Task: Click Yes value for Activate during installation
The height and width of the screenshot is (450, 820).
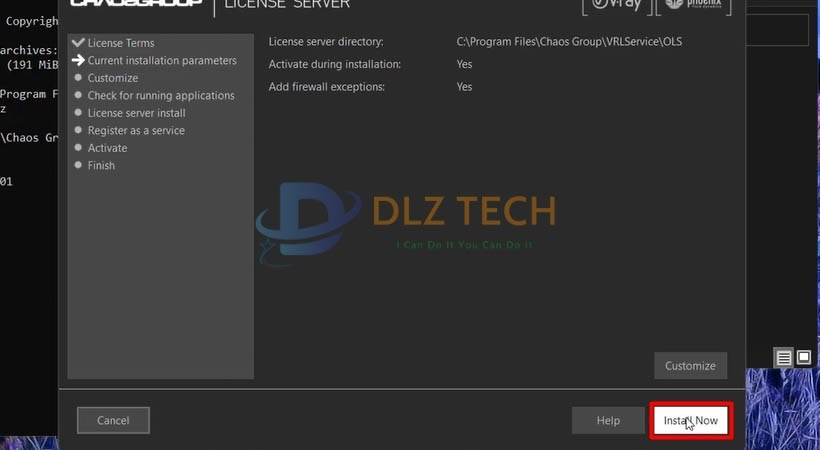Action: tap(464, 64)
